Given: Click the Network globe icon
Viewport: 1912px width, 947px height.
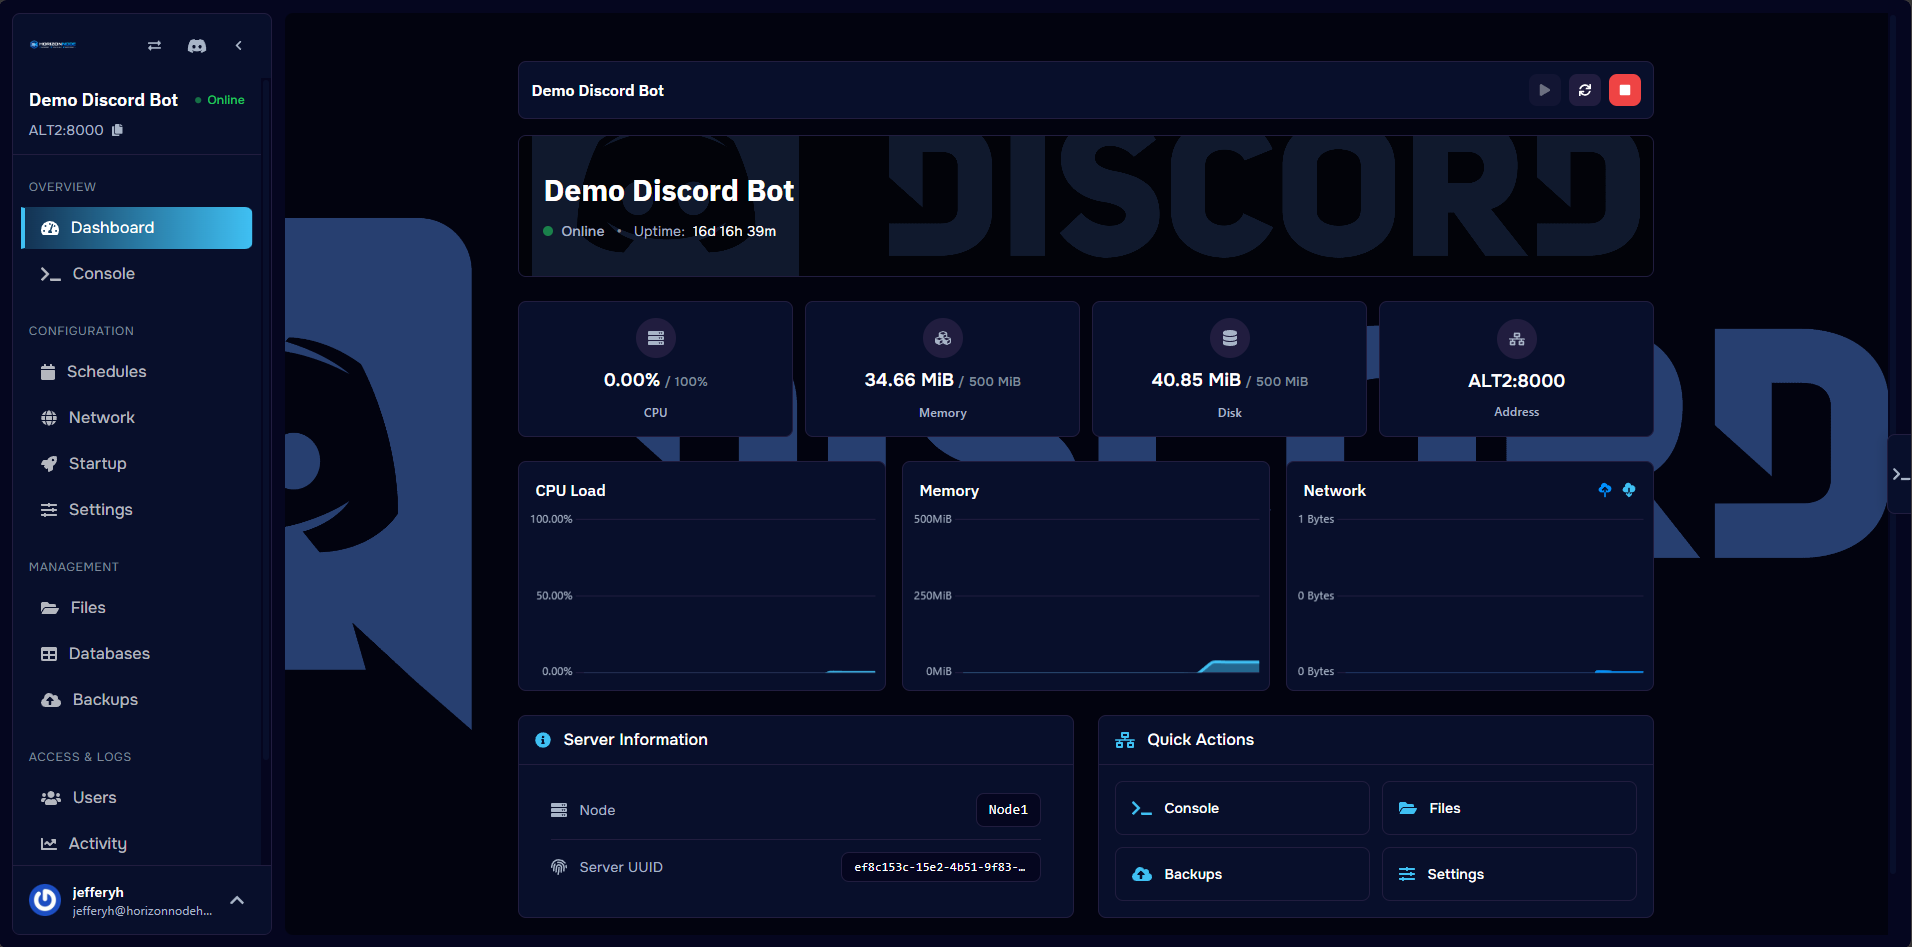Looking at the screenshot, I should point(49,418).
